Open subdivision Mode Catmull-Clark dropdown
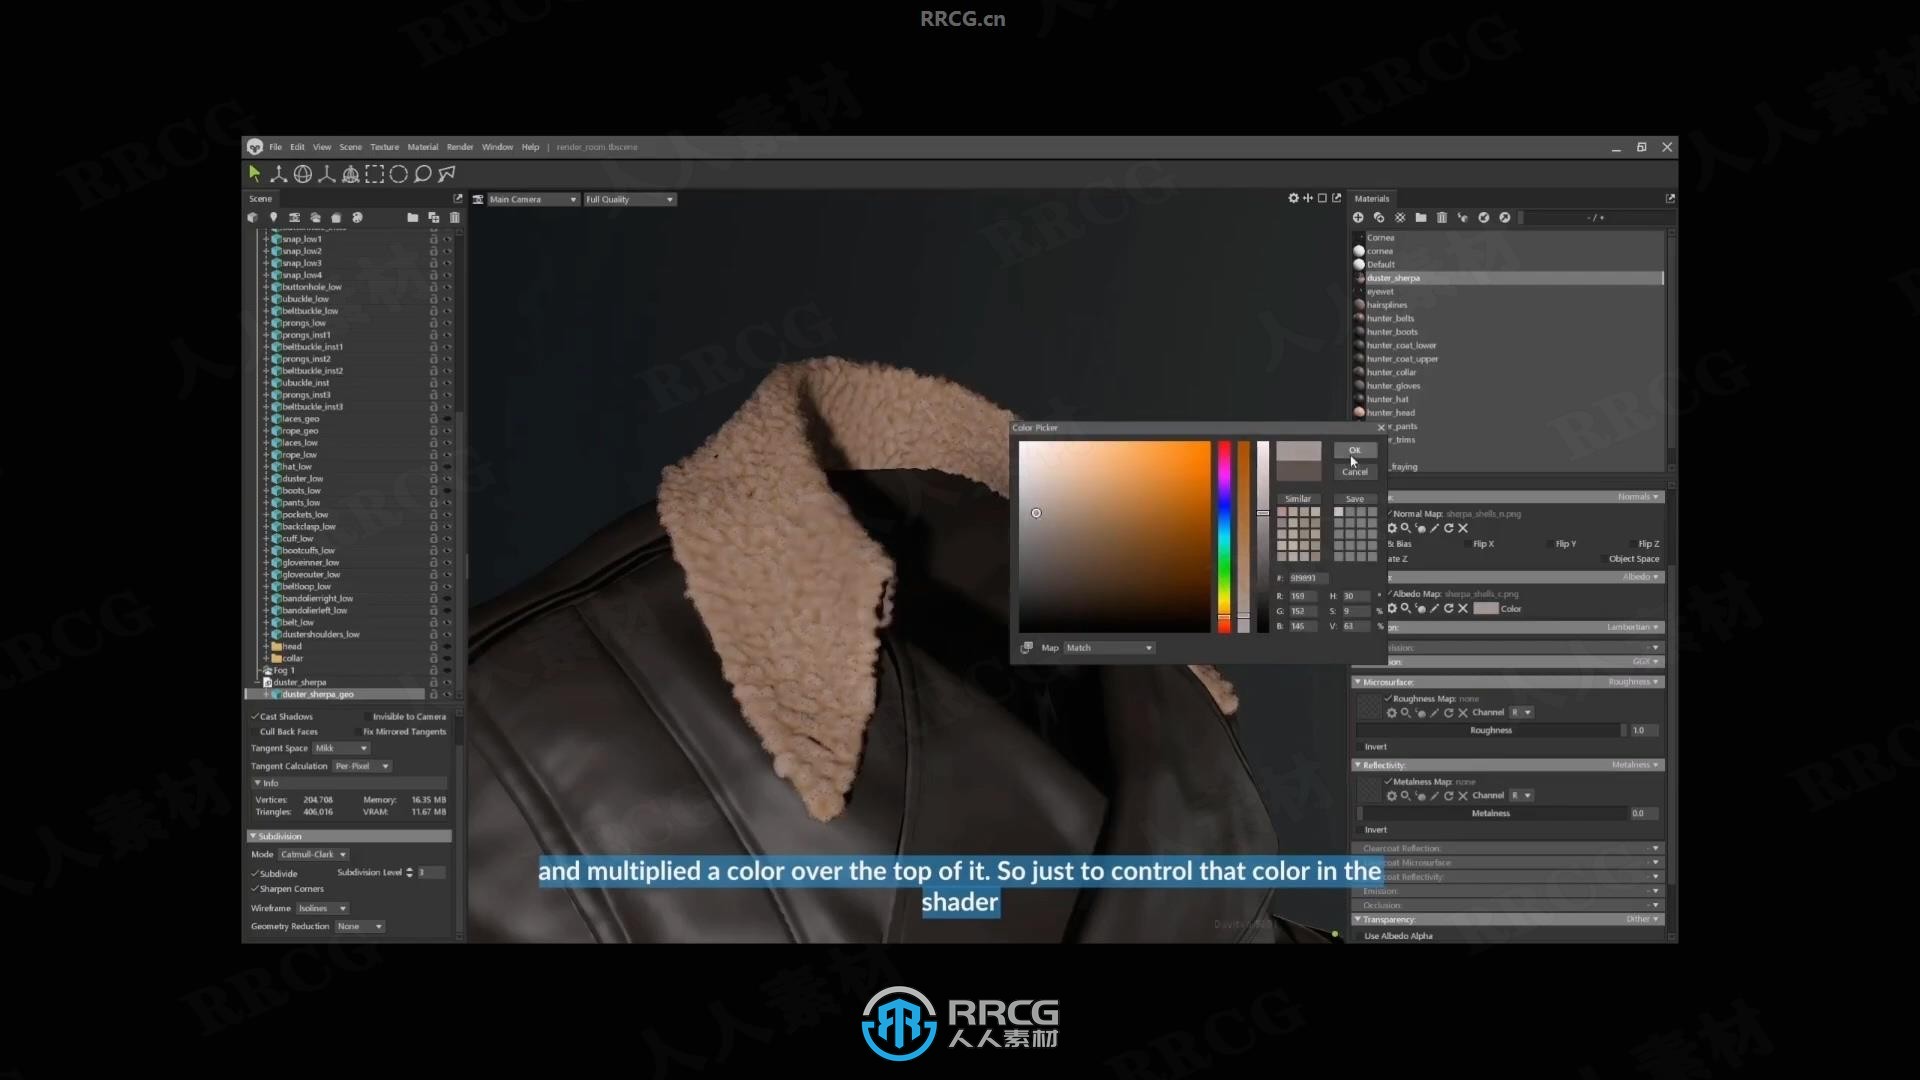 (x=314, y=855)
